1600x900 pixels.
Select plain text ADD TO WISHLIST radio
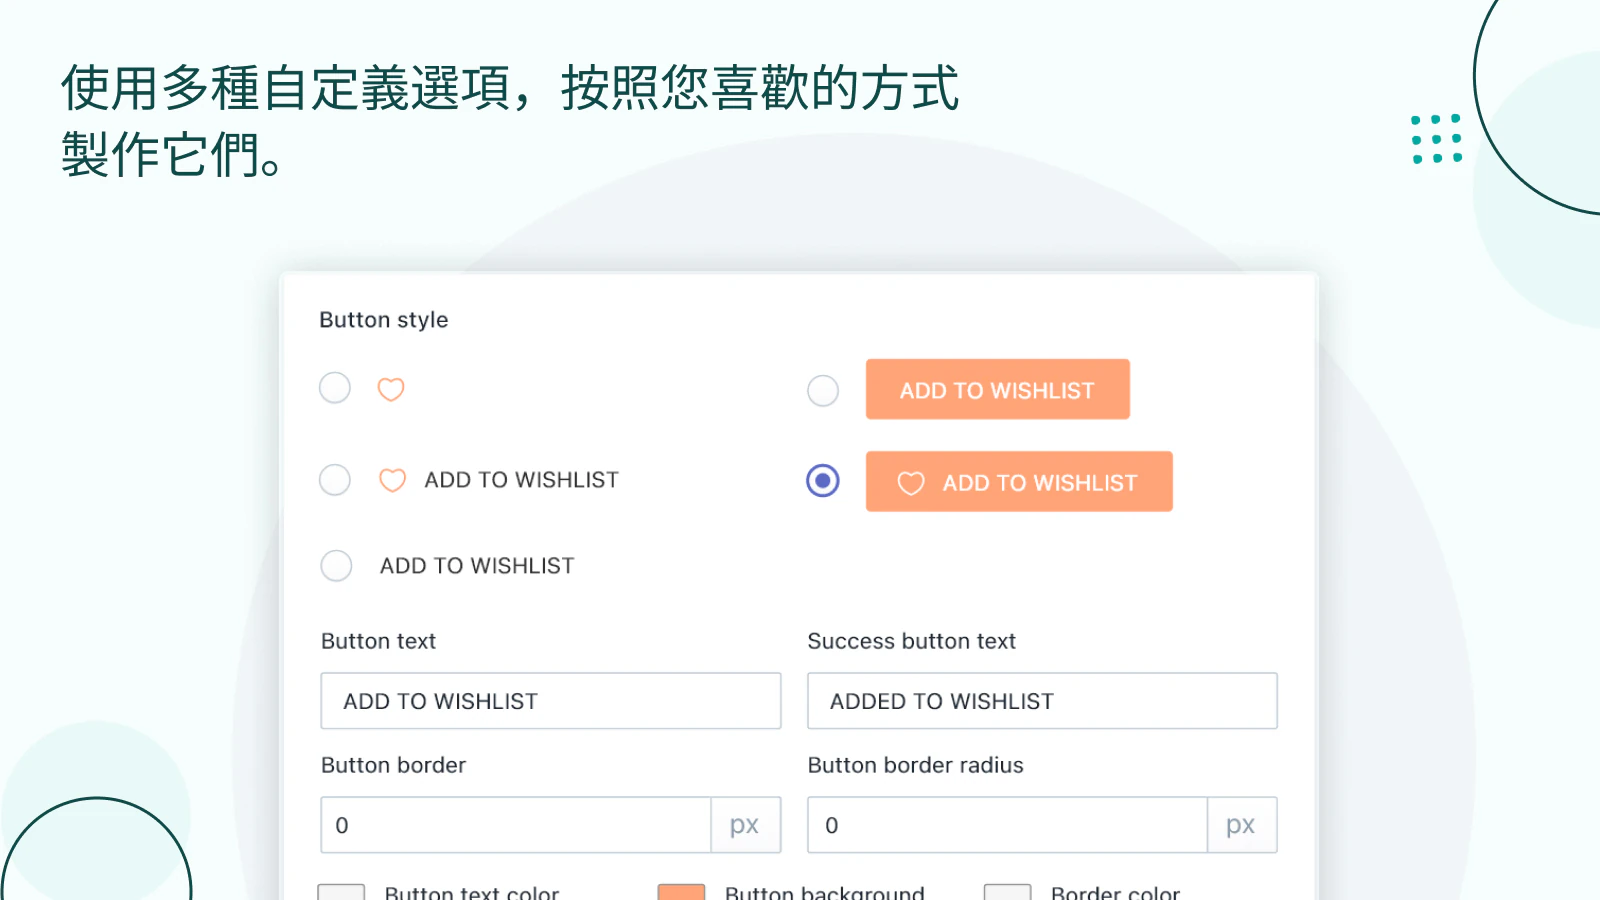point(336,566)
